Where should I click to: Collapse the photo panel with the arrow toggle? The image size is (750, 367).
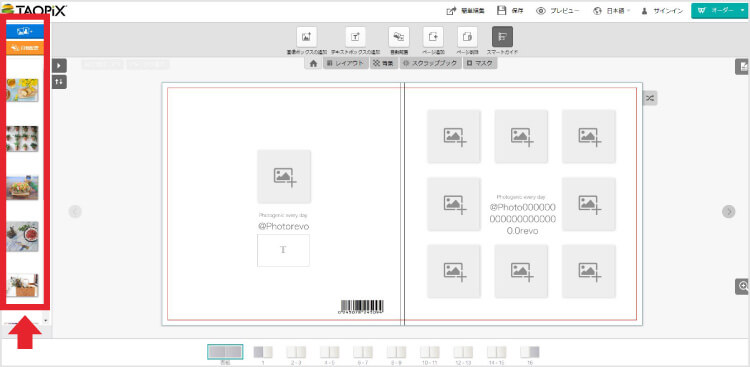point(59,66)
